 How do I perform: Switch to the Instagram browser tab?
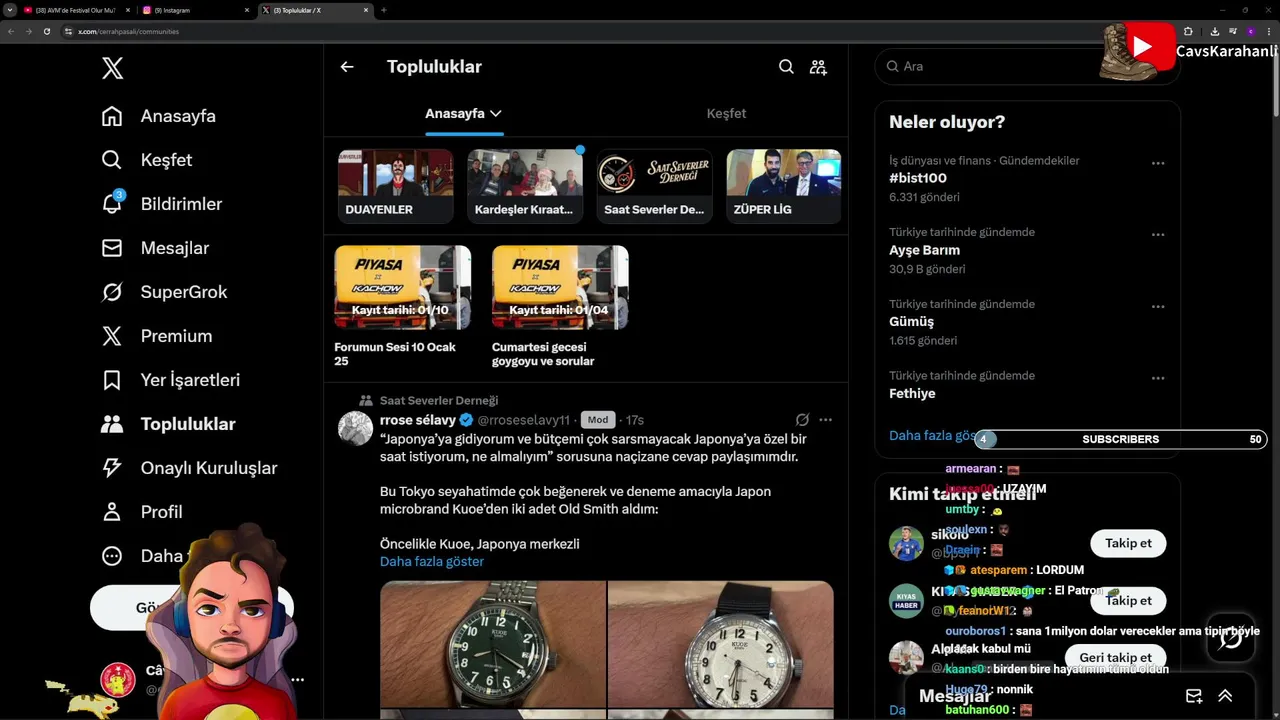(x=195, y=10)
